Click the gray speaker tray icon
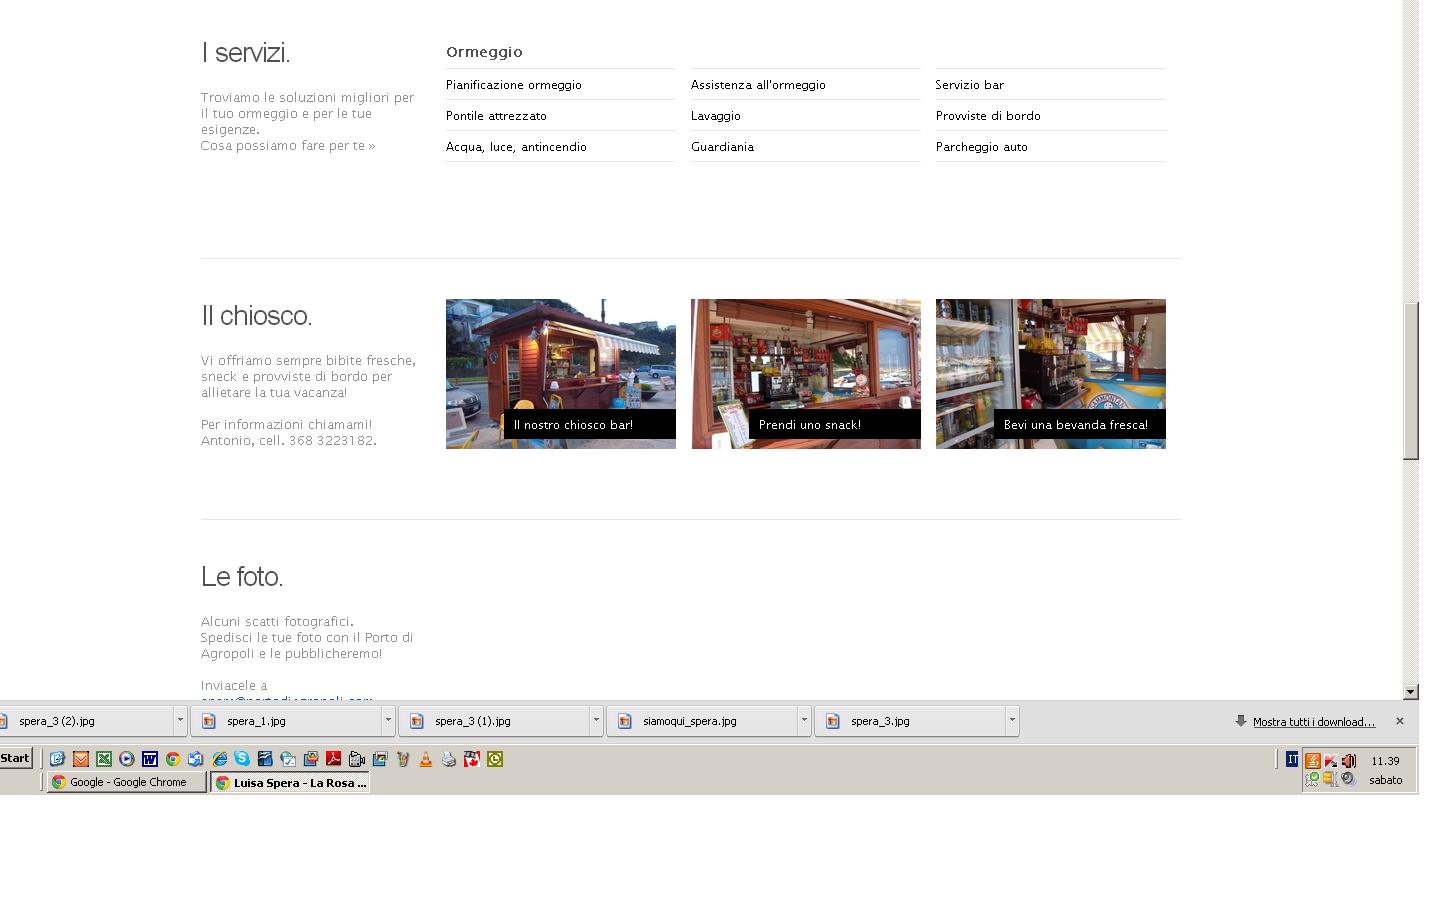This screenshot has height=900, width=1440. click(1348, 779)
